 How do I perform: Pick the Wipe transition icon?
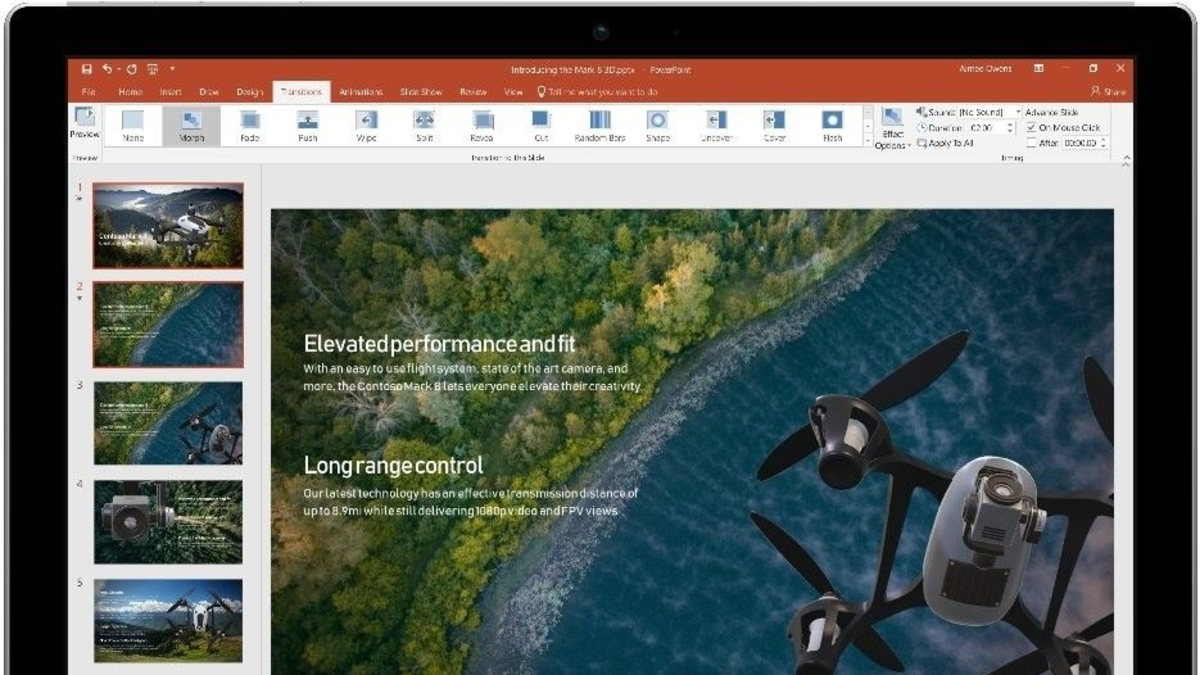coord(366,126)
